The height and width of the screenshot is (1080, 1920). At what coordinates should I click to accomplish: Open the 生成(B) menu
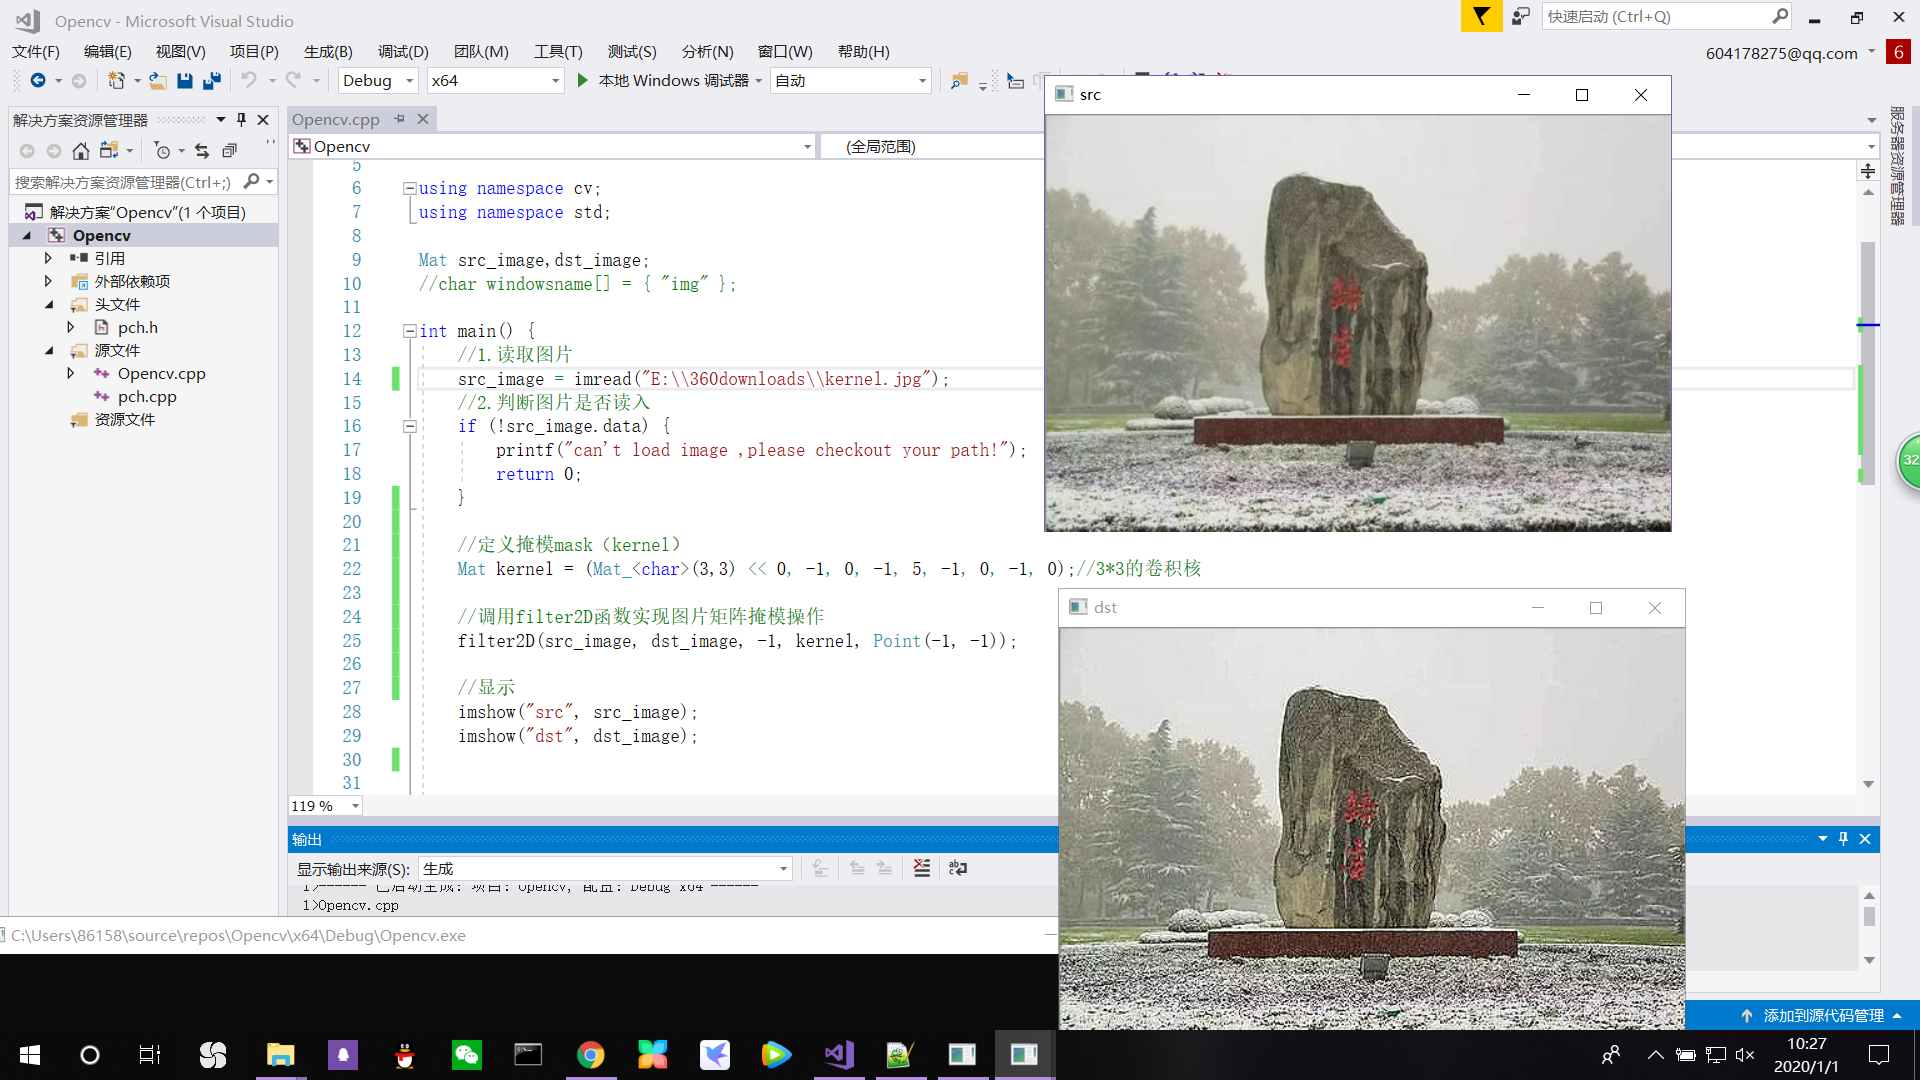(328, 51)
